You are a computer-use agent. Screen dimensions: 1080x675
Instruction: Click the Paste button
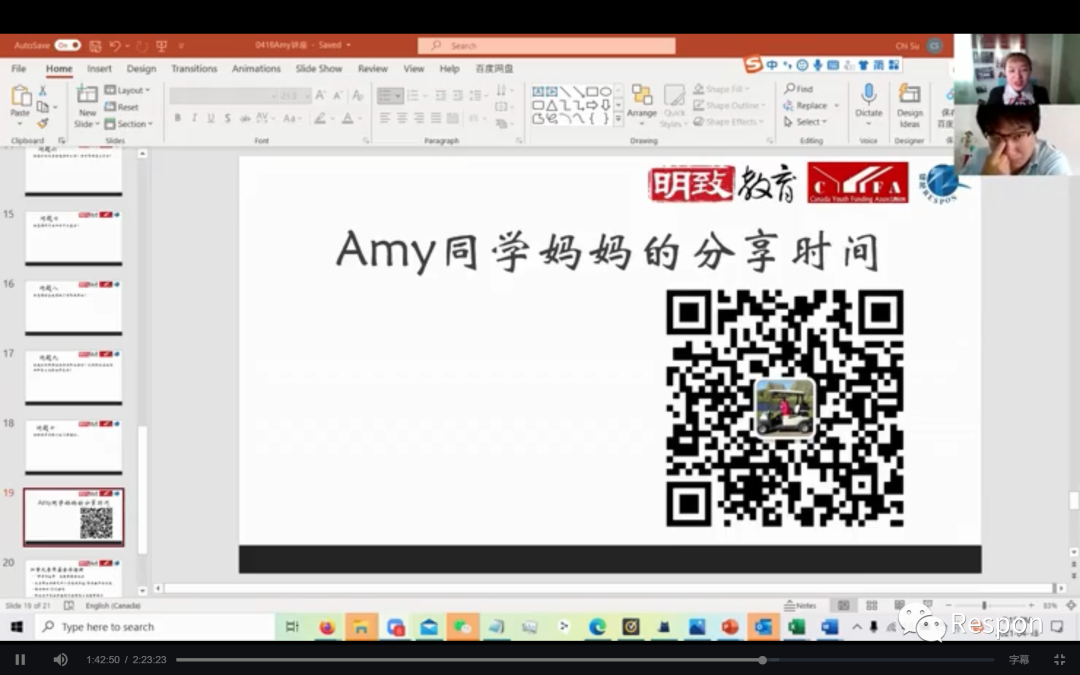[20, 105]
